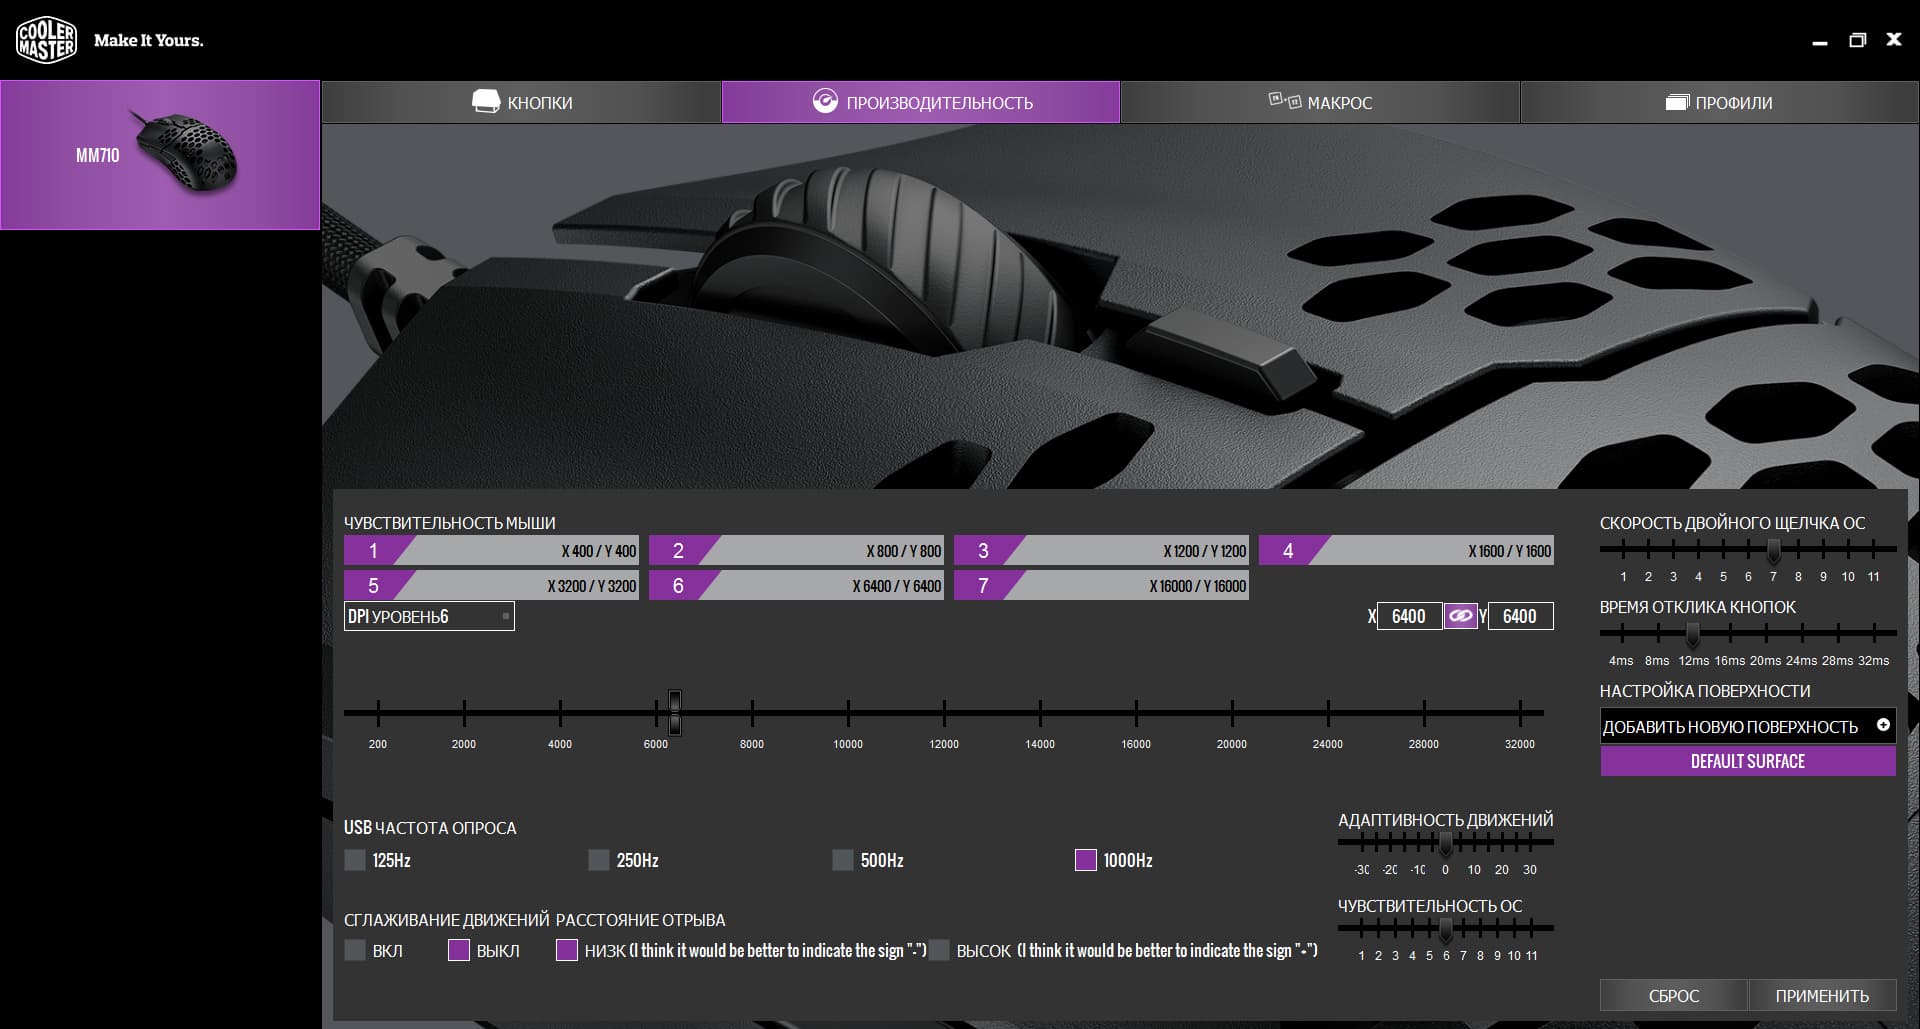
Task: Turn on motion smoothing ВКЛ checkbox
Action: [x=355, y=950]
